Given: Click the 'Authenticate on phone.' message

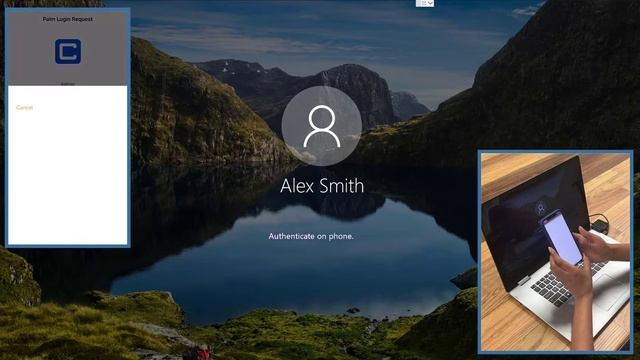Looking at the screenshot, I should point(311,236).
